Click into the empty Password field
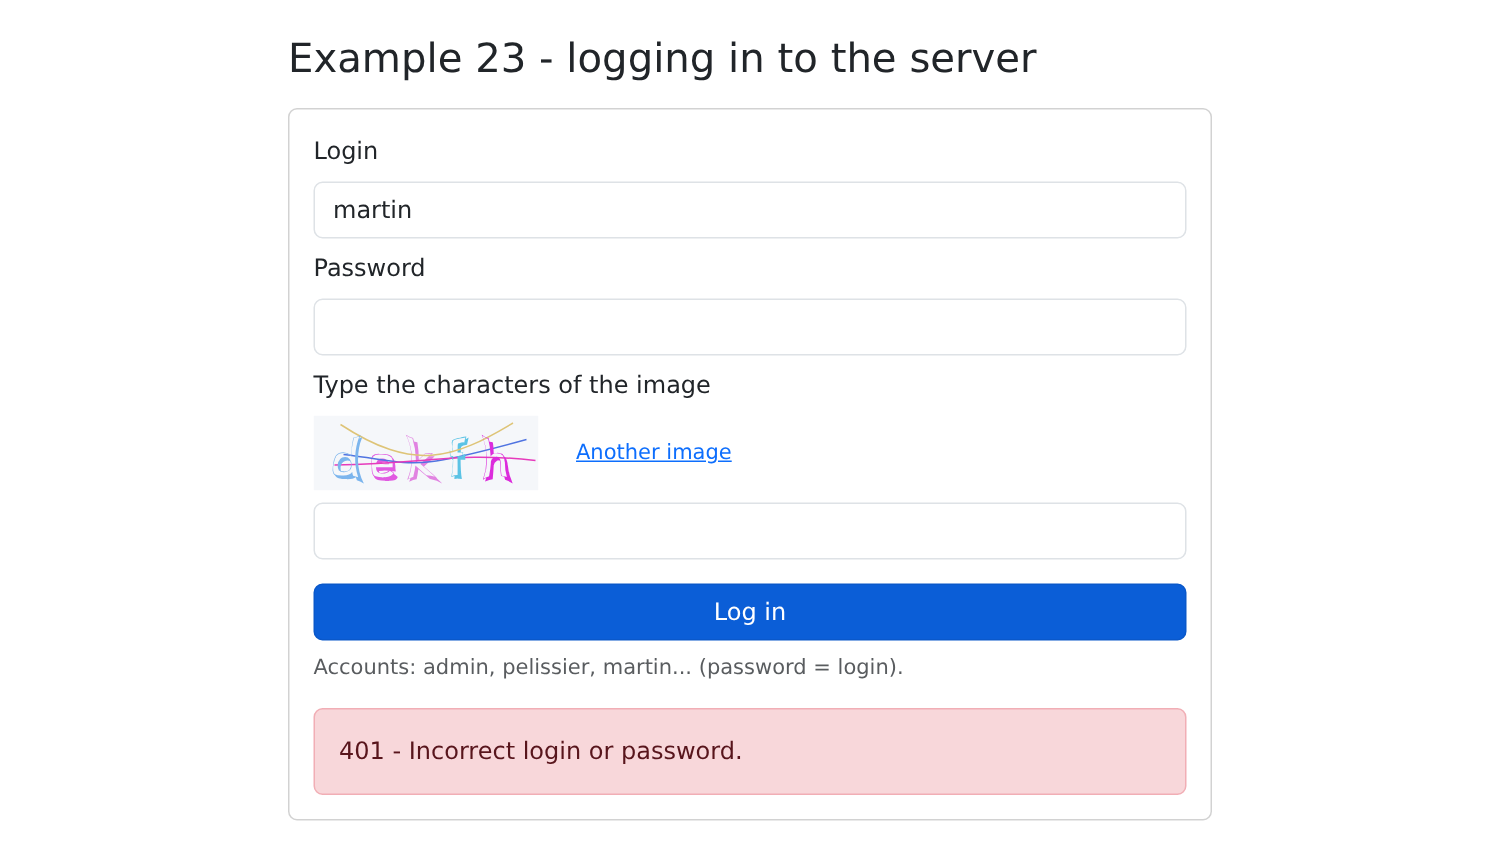Screen dimensions: 1500x857 pyautogui.click(x=750, y=327)
